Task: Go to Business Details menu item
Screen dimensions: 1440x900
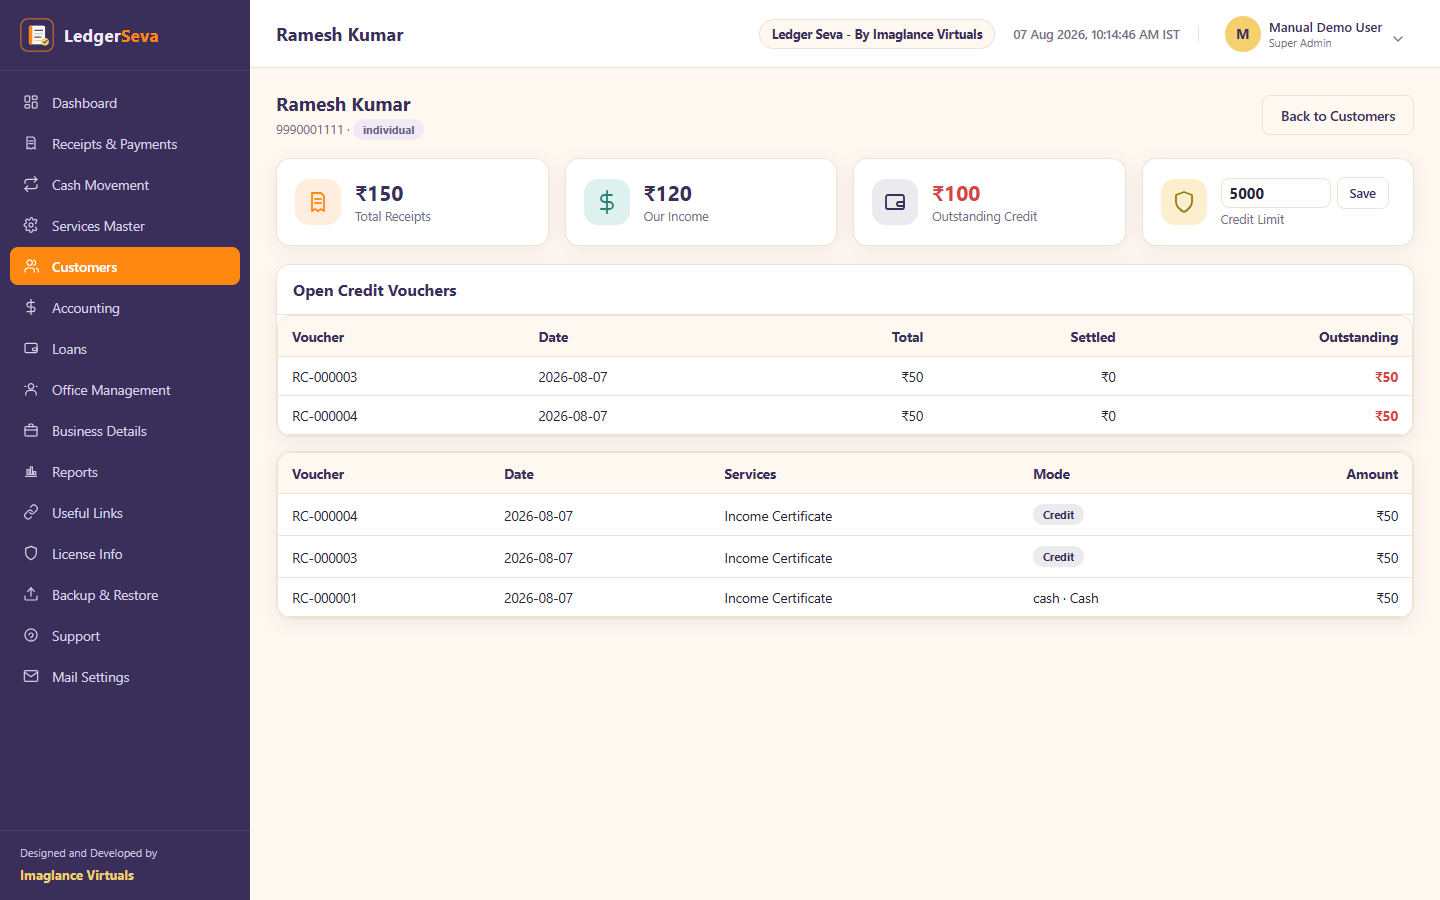Action: (125, 430)
